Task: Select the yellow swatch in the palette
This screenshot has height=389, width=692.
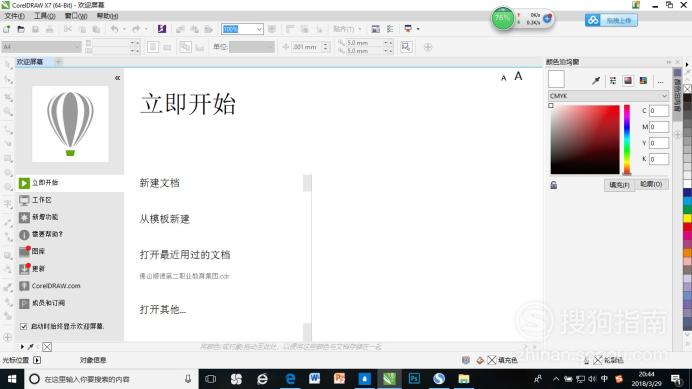Action: 688,218
